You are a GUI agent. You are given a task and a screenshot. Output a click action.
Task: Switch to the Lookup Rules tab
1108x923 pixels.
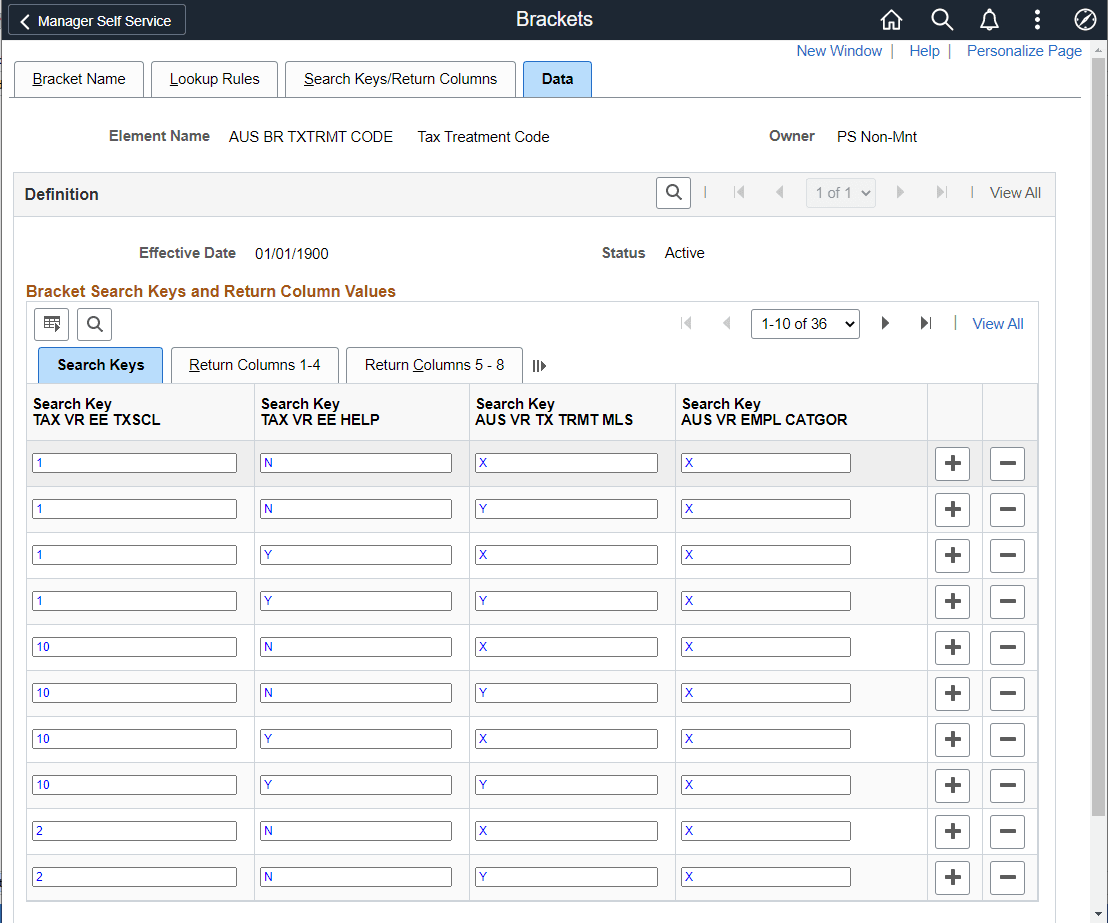coord(214,79)
